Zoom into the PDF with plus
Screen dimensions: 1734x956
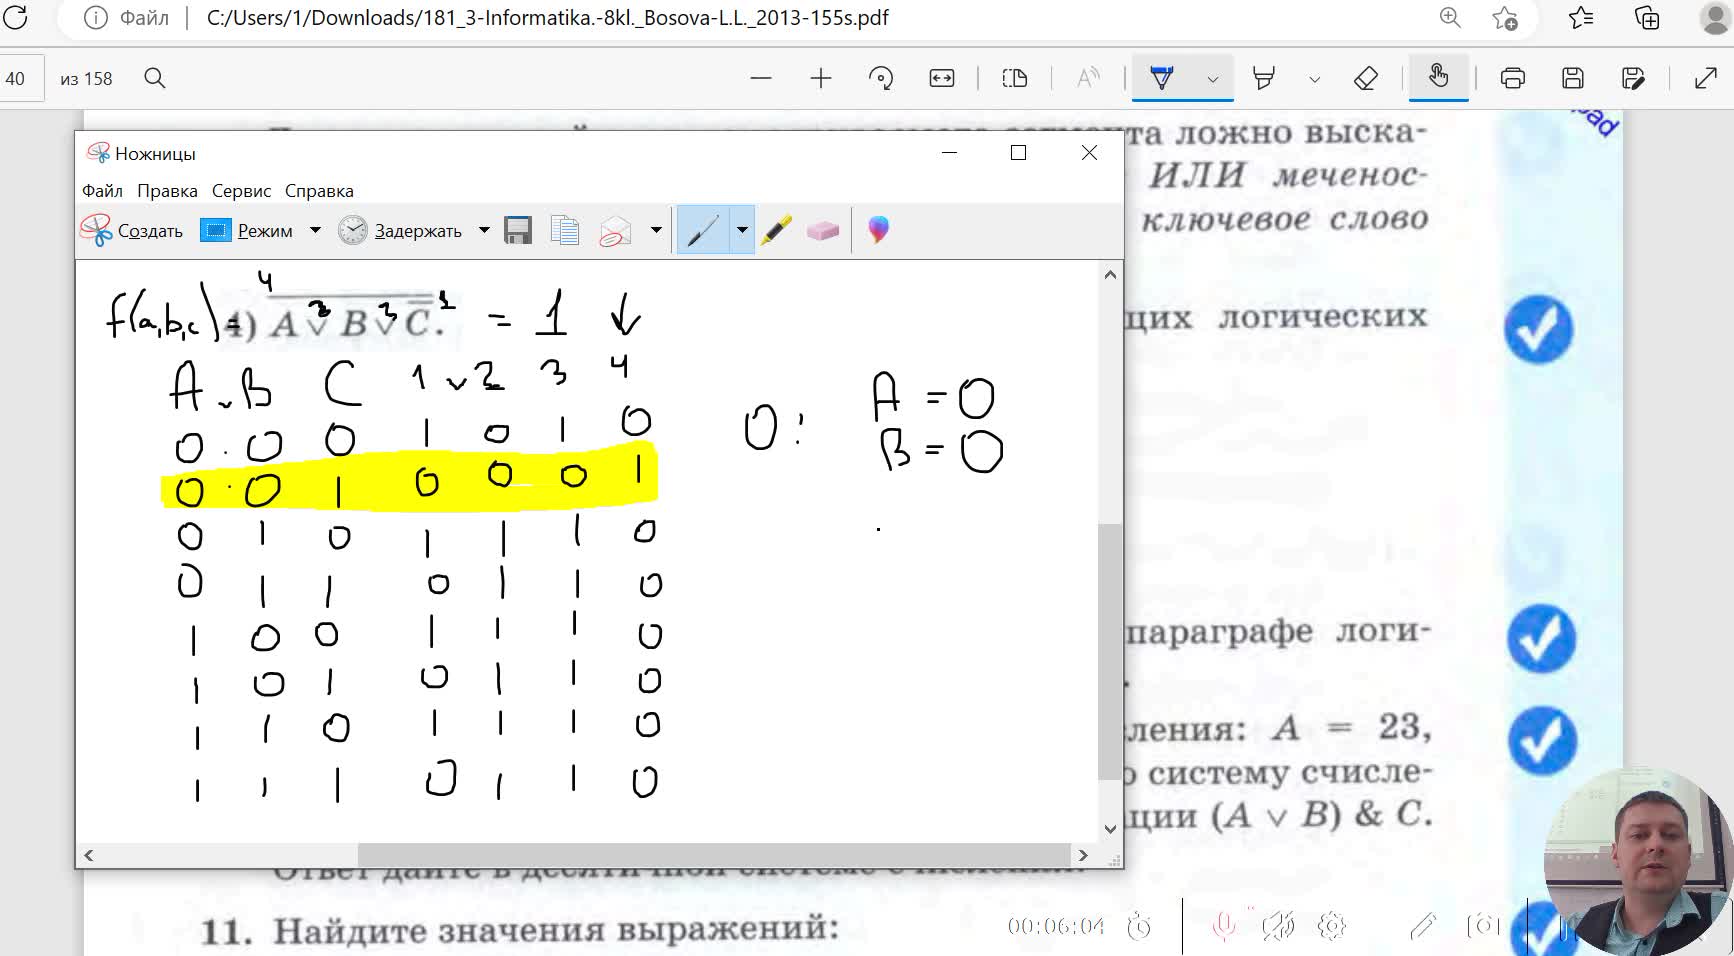[821, 78]
